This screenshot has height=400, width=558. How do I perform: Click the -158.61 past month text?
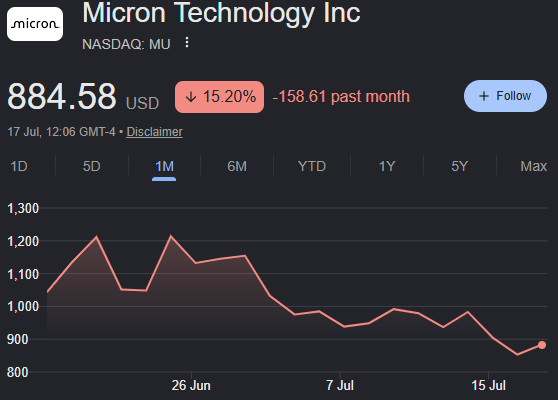click(x=341, y=97)
